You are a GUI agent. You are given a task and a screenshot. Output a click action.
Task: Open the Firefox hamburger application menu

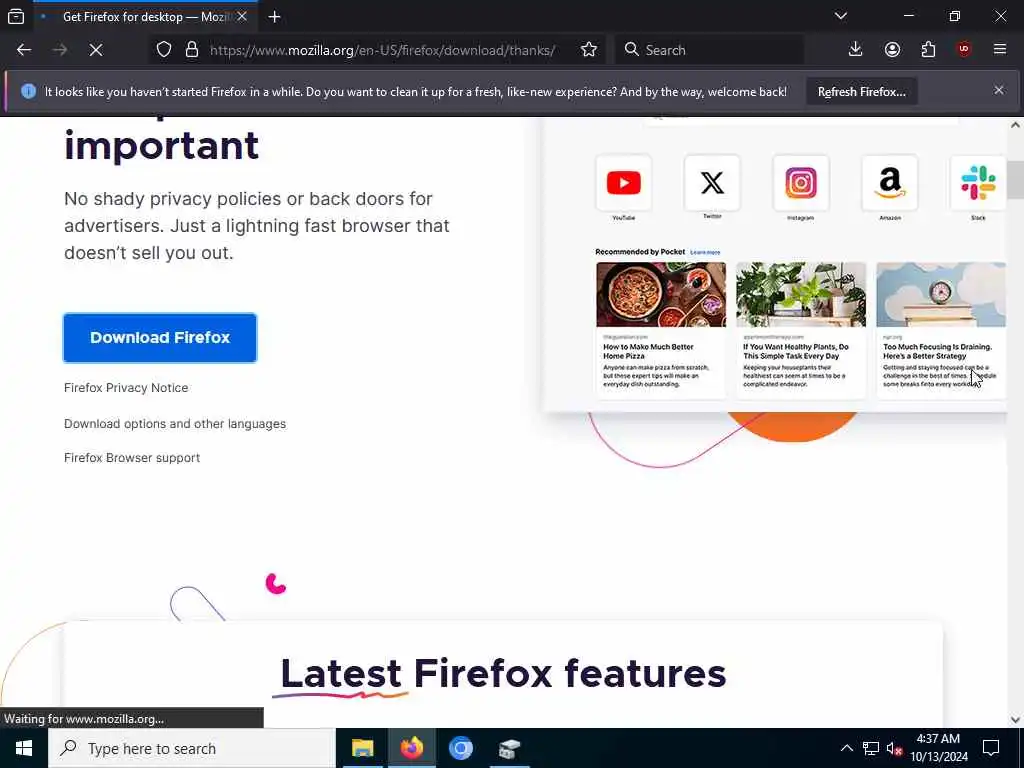(1000, 50)
